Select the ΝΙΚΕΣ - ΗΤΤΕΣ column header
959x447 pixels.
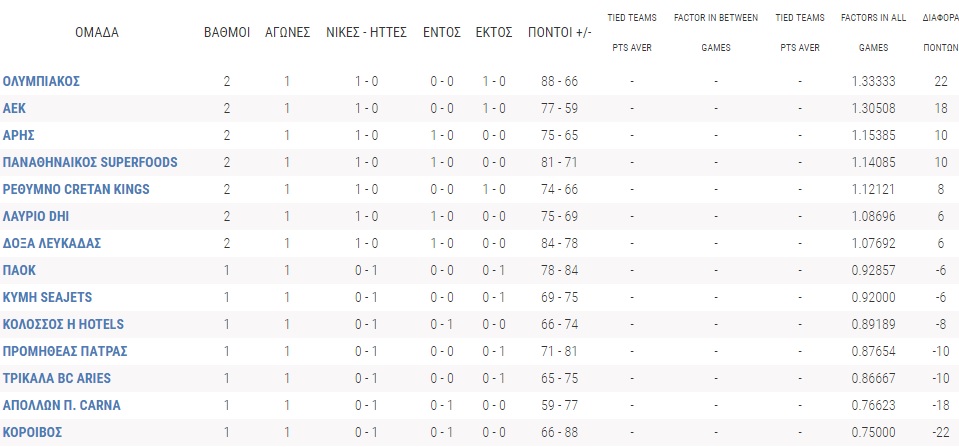(x=366, y=32)
